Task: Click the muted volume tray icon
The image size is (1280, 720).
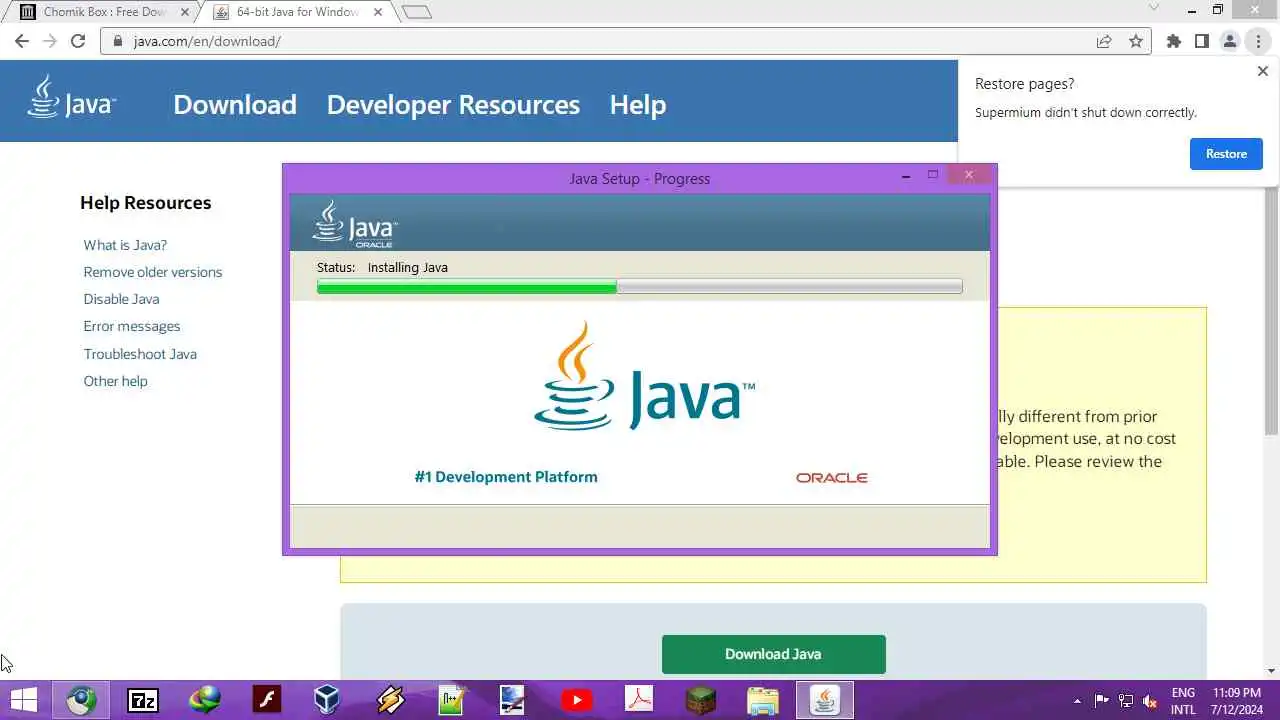Action: tap(1150, 701)
